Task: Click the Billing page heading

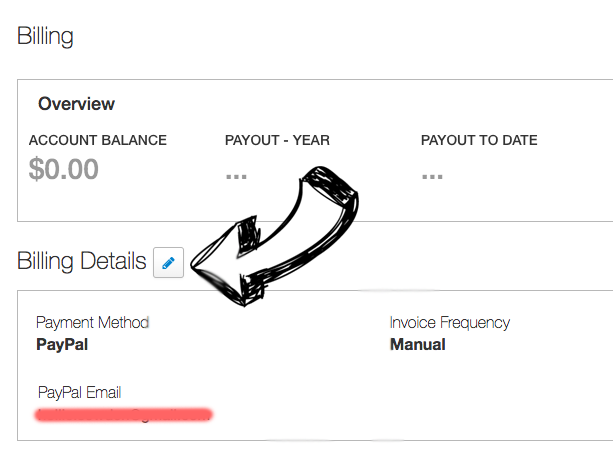Action: pyautogui.click(x=45, y=37)
